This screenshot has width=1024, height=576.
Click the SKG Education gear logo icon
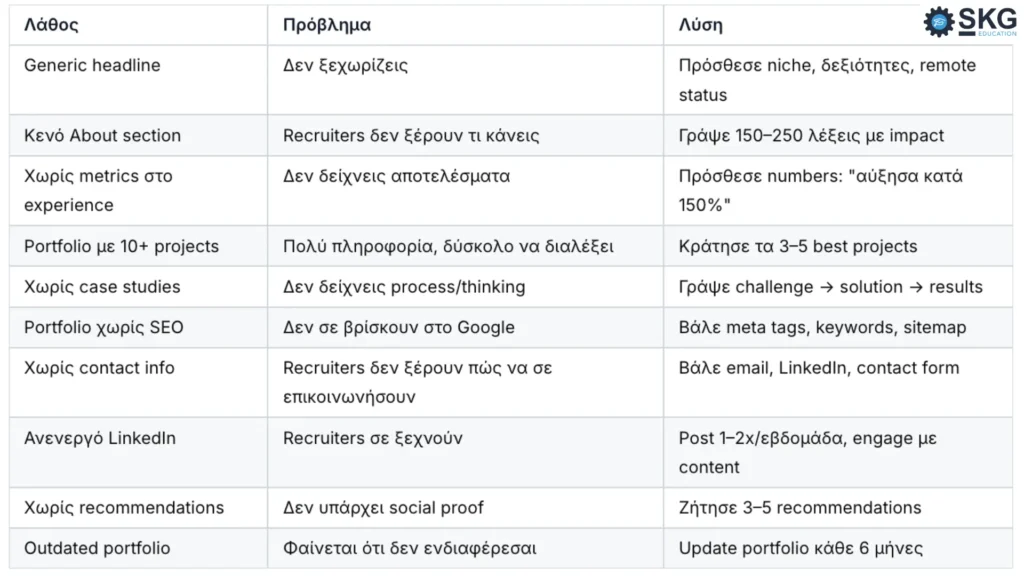(939, 22)
